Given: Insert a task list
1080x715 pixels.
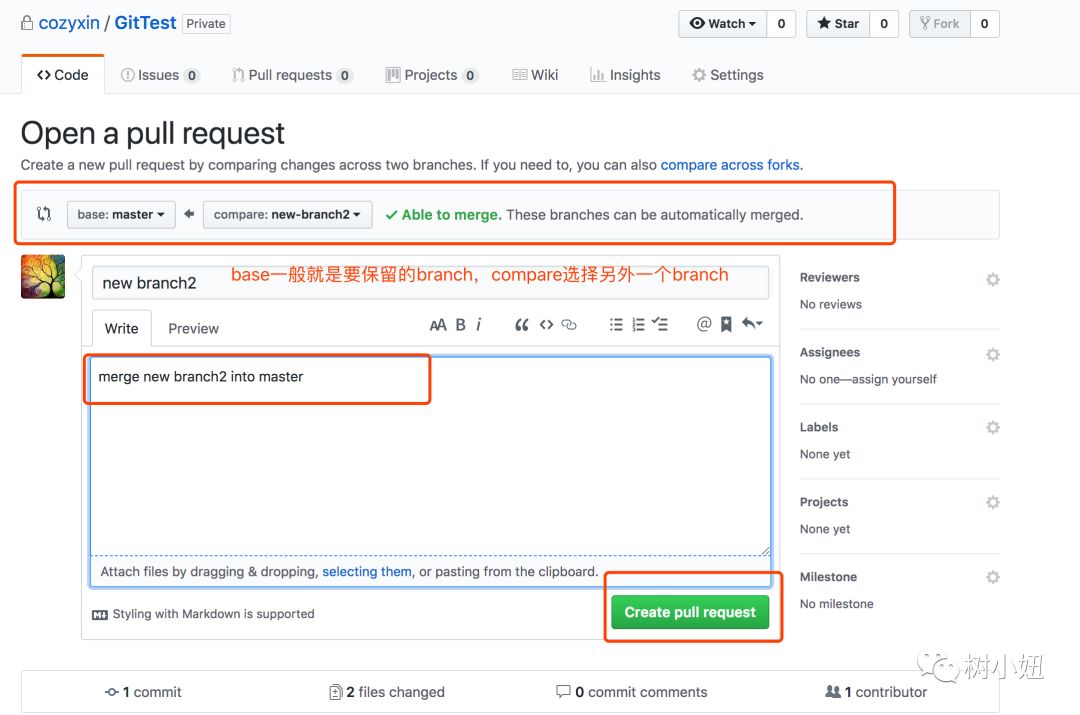Looking at the screenshot, I should click(x=660, y=324).
